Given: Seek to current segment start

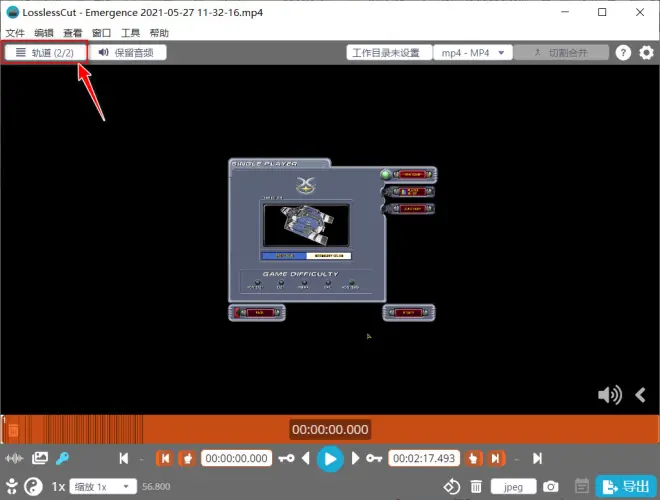Looking at the screenshot, I should point(165,458).
